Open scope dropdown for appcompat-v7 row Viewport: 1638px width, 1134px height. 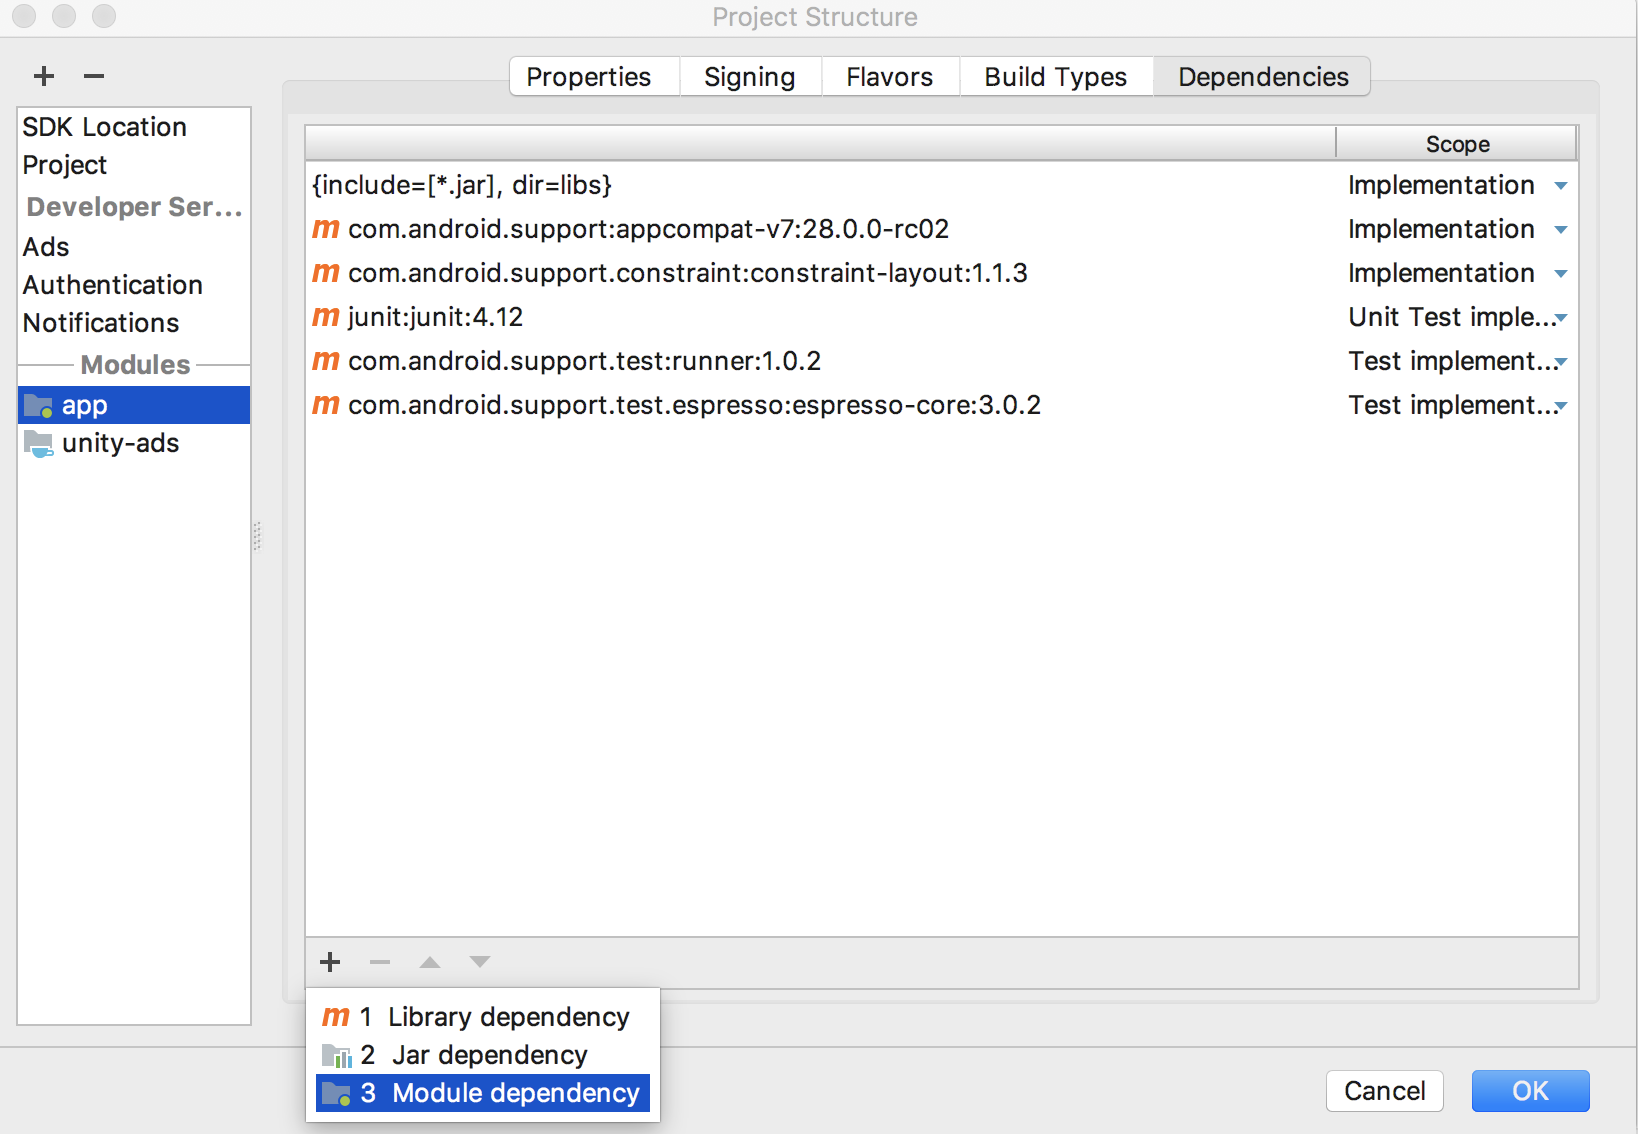(1561, 230)
